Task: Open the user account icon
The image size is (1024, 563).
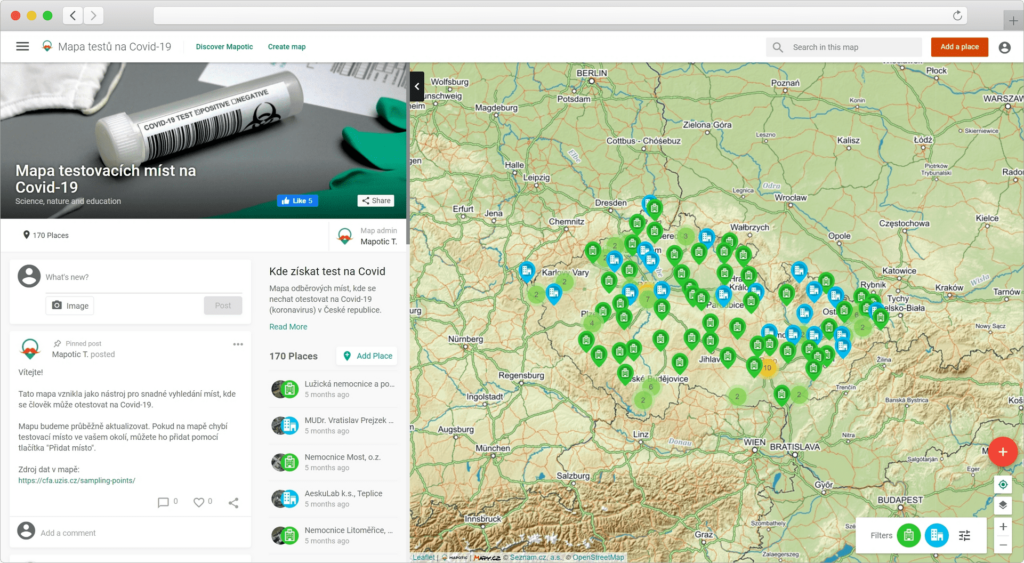Action: tap(1004, 47)
